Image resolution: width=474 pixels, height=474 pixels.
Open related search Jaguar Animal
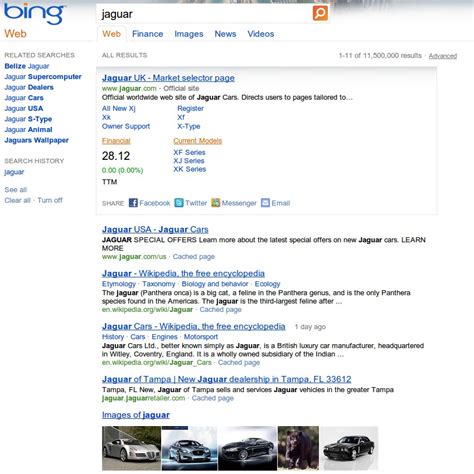pyautogui.click(x=28, y=130)
